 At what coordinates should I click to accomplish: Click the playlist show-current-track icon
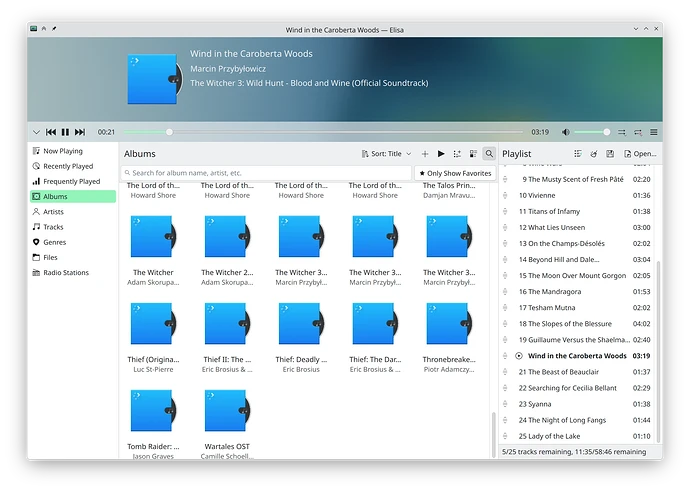578,154
